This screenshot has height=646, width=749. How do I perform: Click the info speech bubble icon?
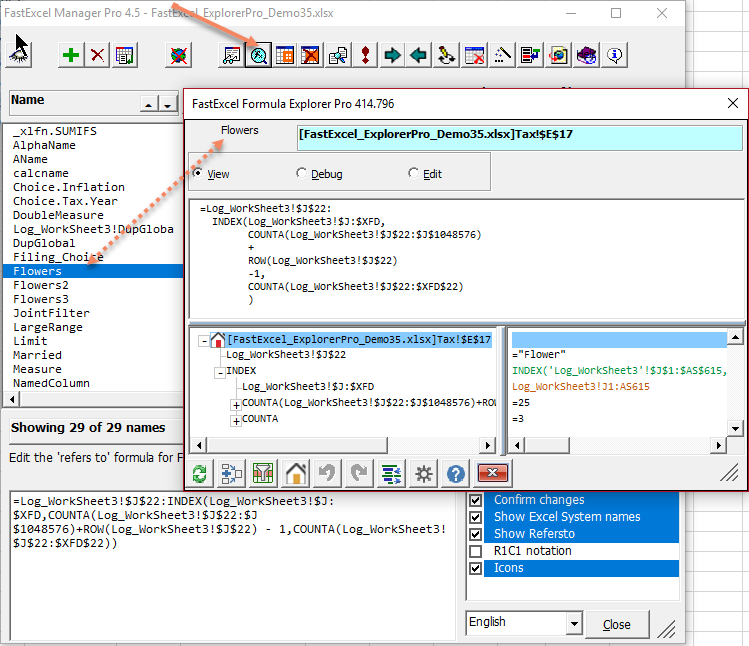coord(614,55)
